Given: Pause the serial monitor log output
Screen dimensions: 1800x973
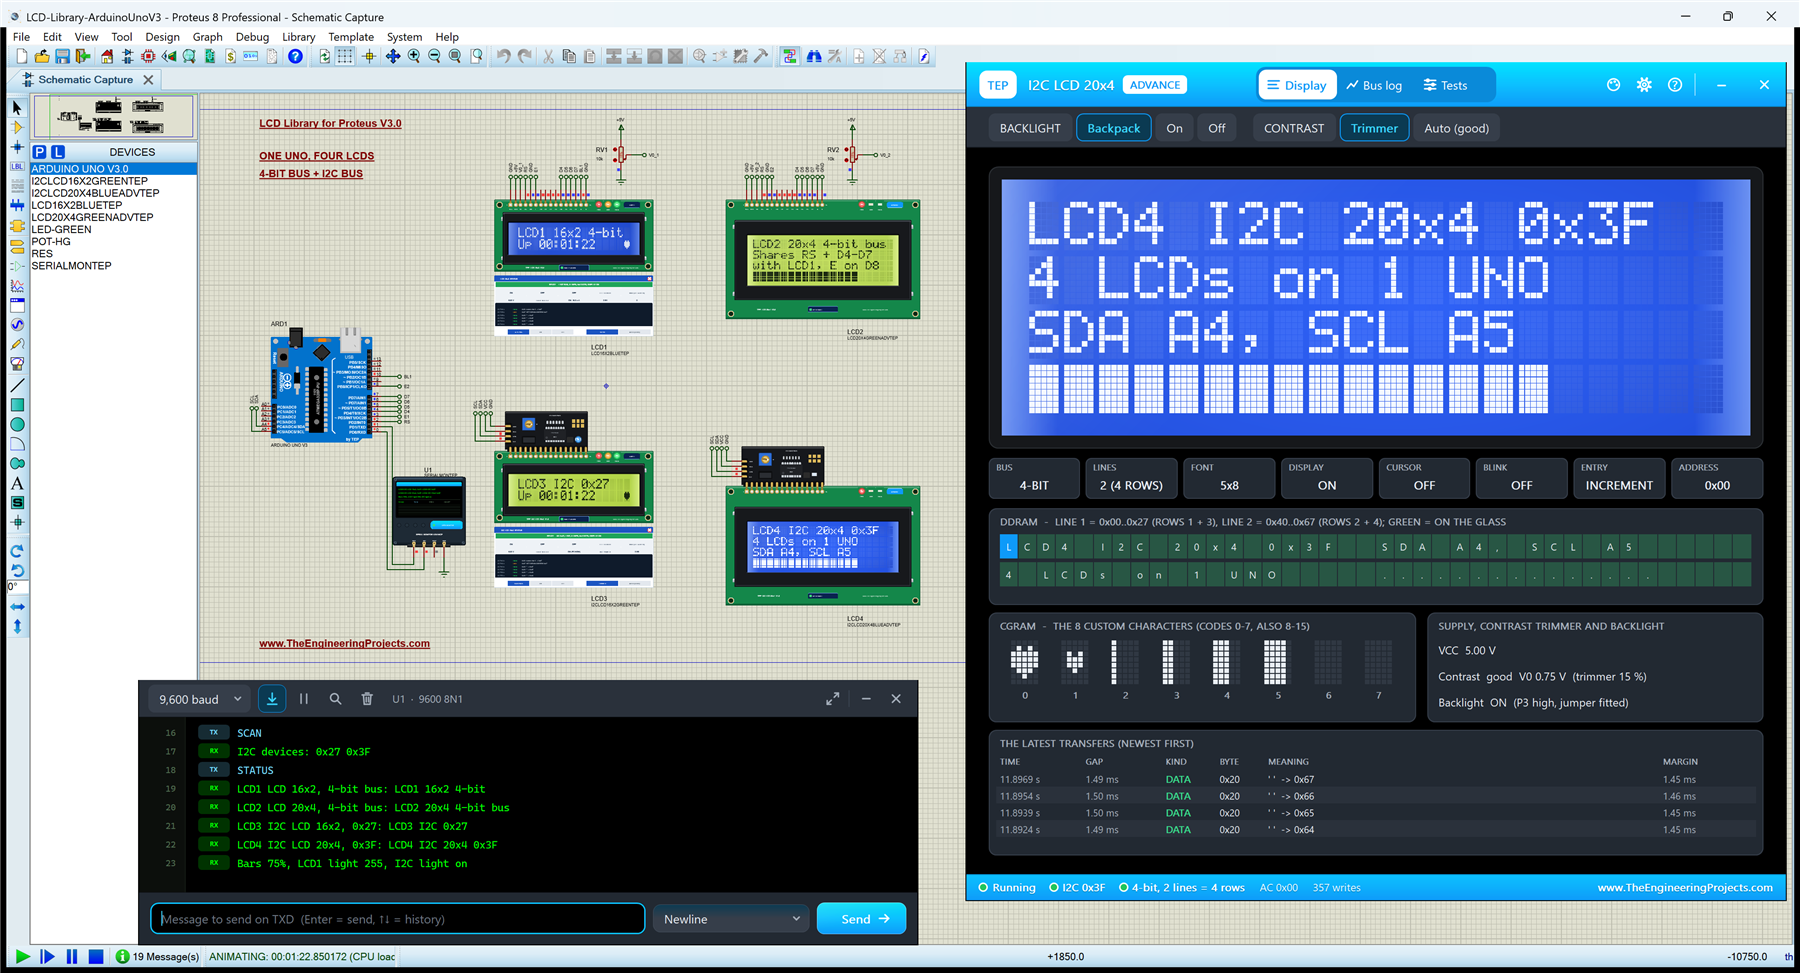Looking at the screenshot, I should 304,699.
